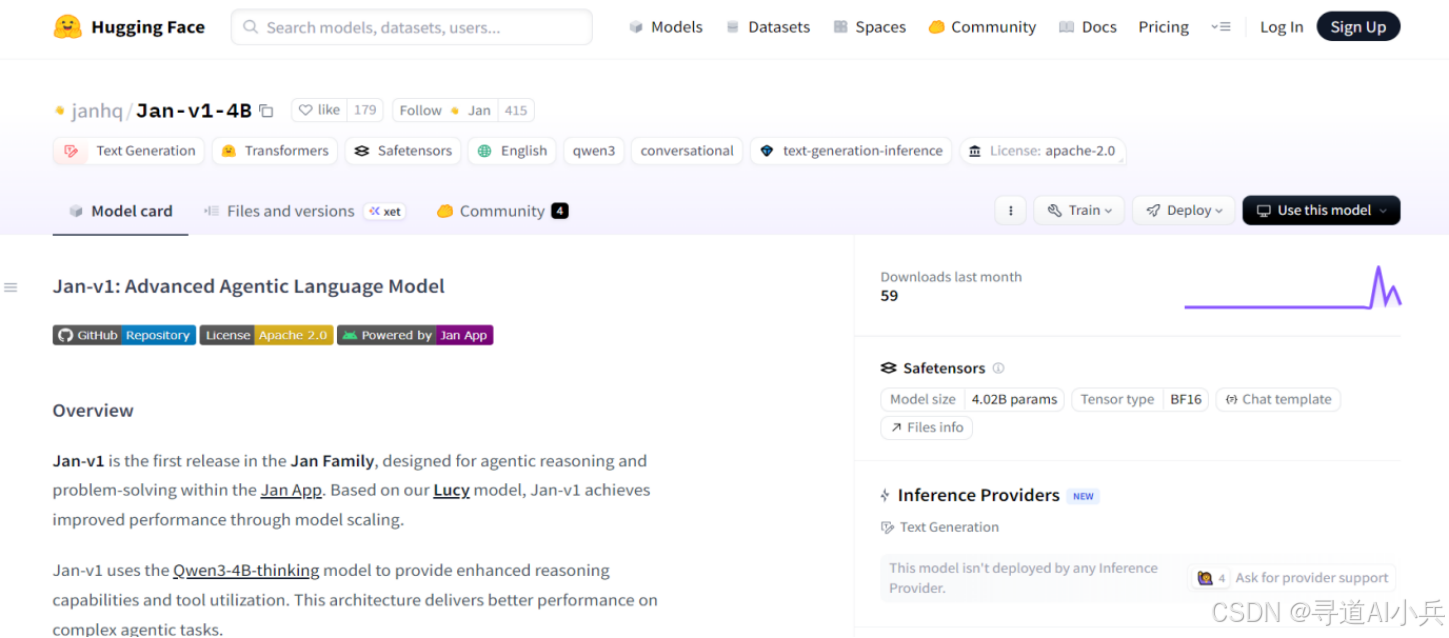Open the Community nav item in header
Screen dimensions: 1449x638
click(x=982, y=27)
